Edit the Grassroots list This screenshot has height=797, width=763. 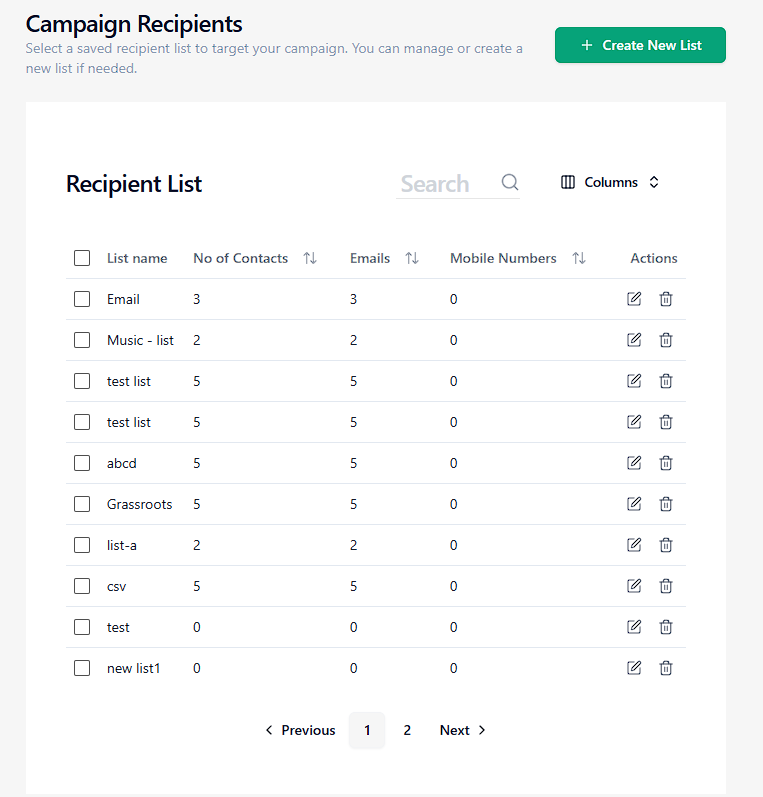(634, 504)
